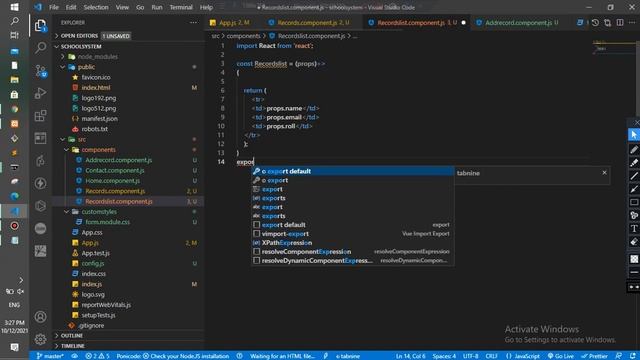The height and width of the screenshot is (360, 640).
Task: Collapse customstyles folder
Action: [99, 211]
